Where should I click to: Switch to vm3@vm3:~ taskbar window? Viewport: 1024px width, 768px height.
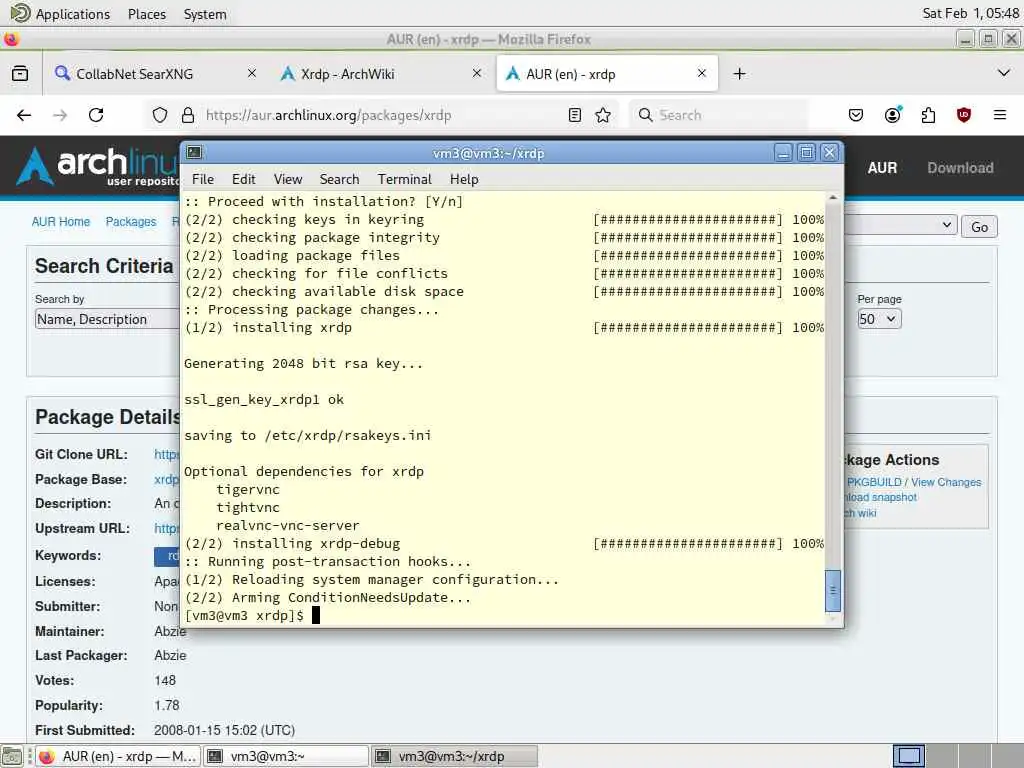click(285, 756)
